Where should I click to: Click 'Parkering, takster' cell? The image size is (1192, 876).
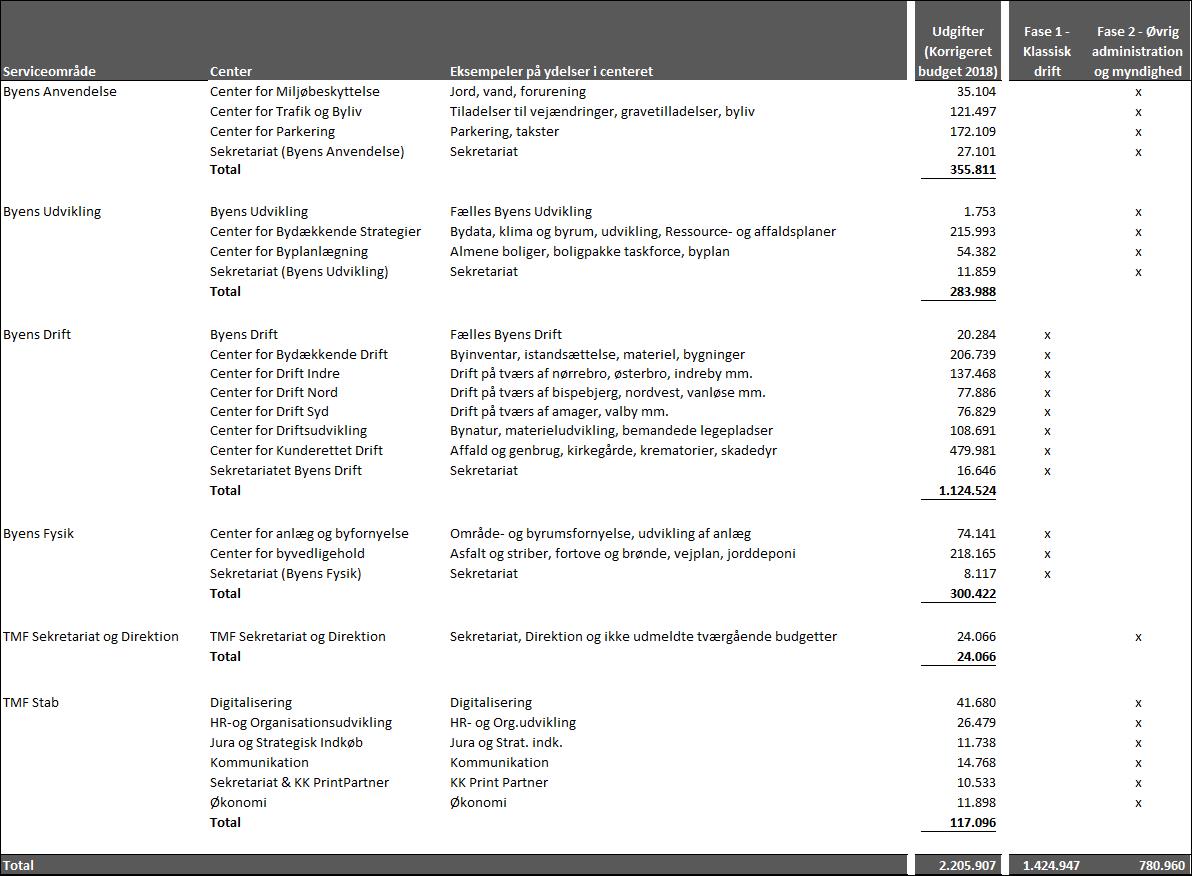504,132
